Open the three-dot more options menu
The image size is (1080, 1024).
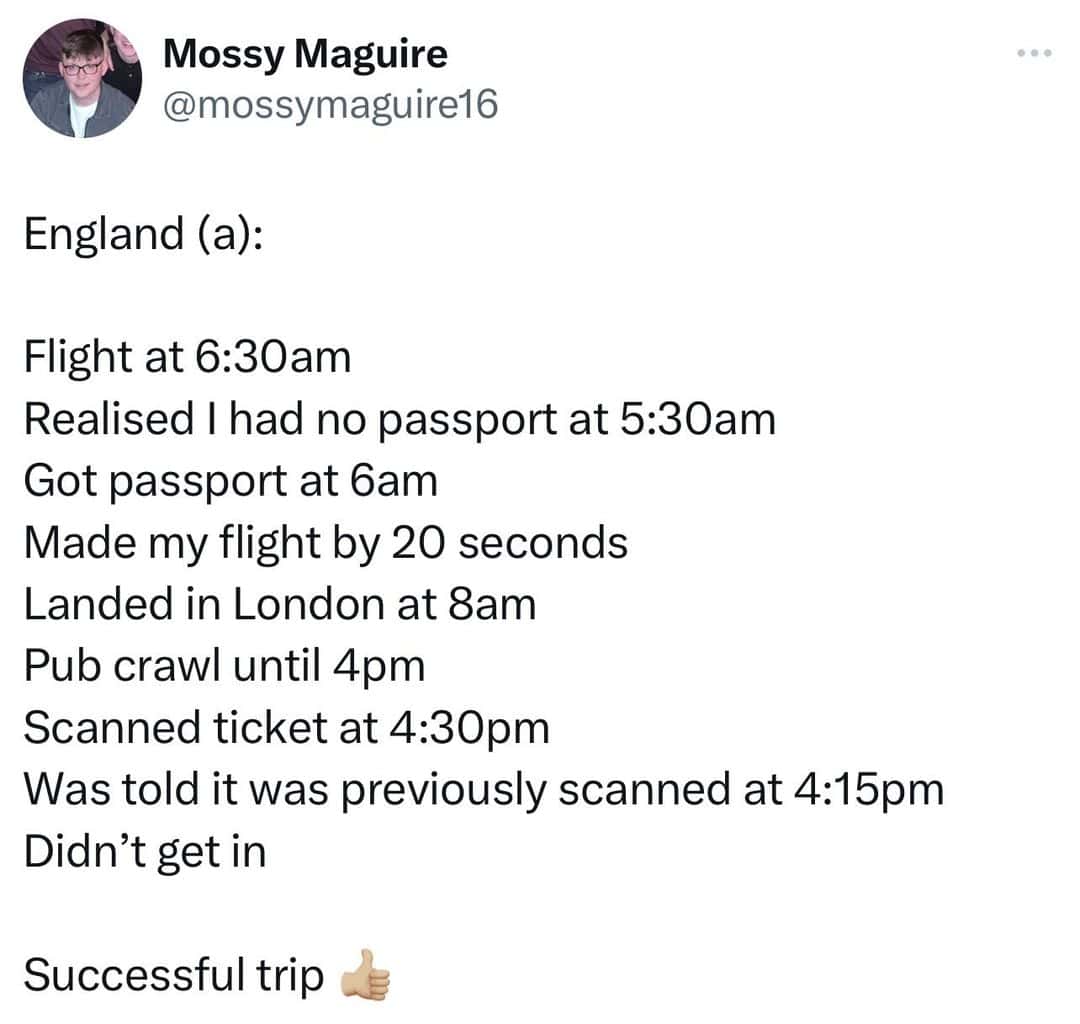(x=1034, y=53)
